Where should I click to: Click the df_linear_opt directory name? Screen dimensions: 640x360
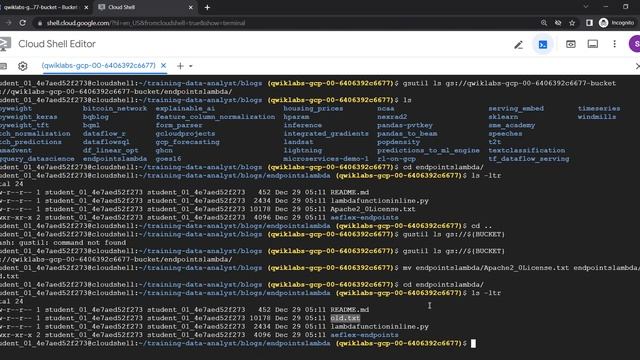110,150
